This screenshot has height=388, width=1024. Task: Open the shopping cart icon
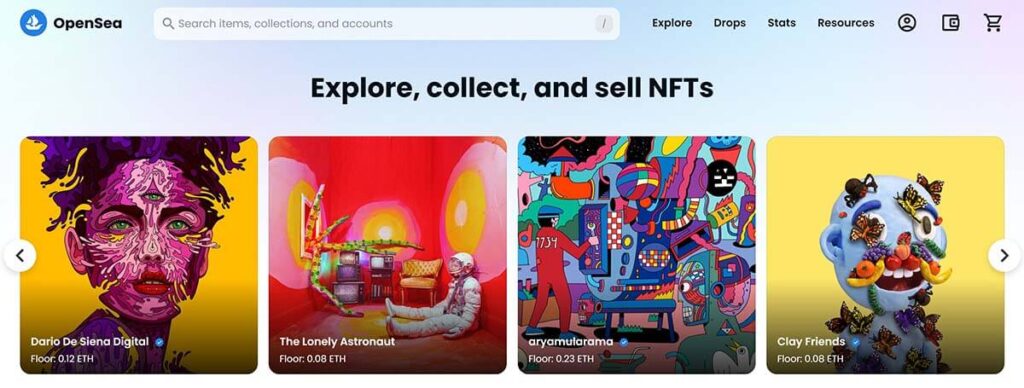pos(993,23)
